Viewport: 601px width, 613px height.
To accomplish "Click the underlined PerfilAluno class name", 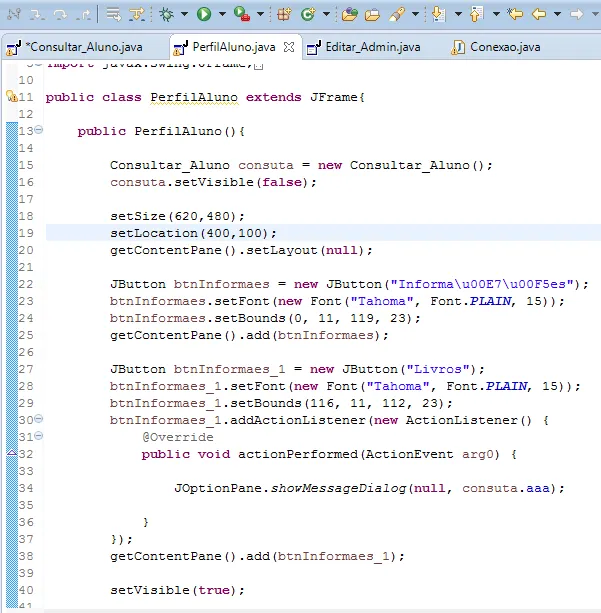I will [x=194, y=97].
